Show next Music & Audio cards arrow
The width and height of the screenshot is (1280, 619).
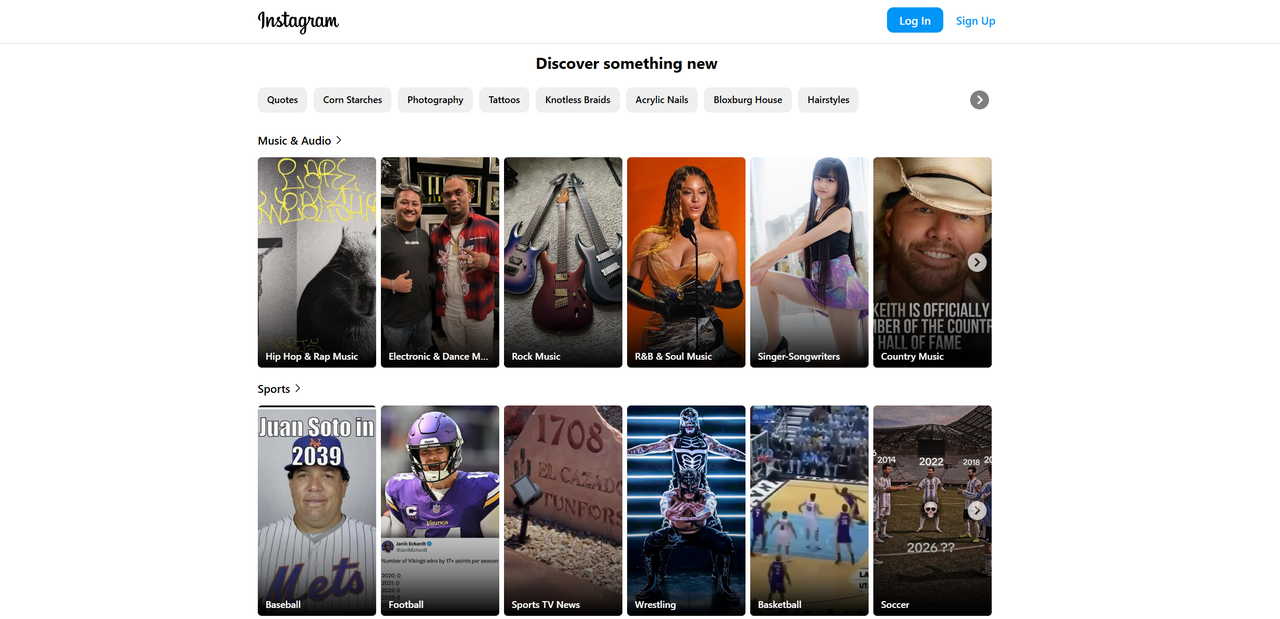(x=977, y=262)
